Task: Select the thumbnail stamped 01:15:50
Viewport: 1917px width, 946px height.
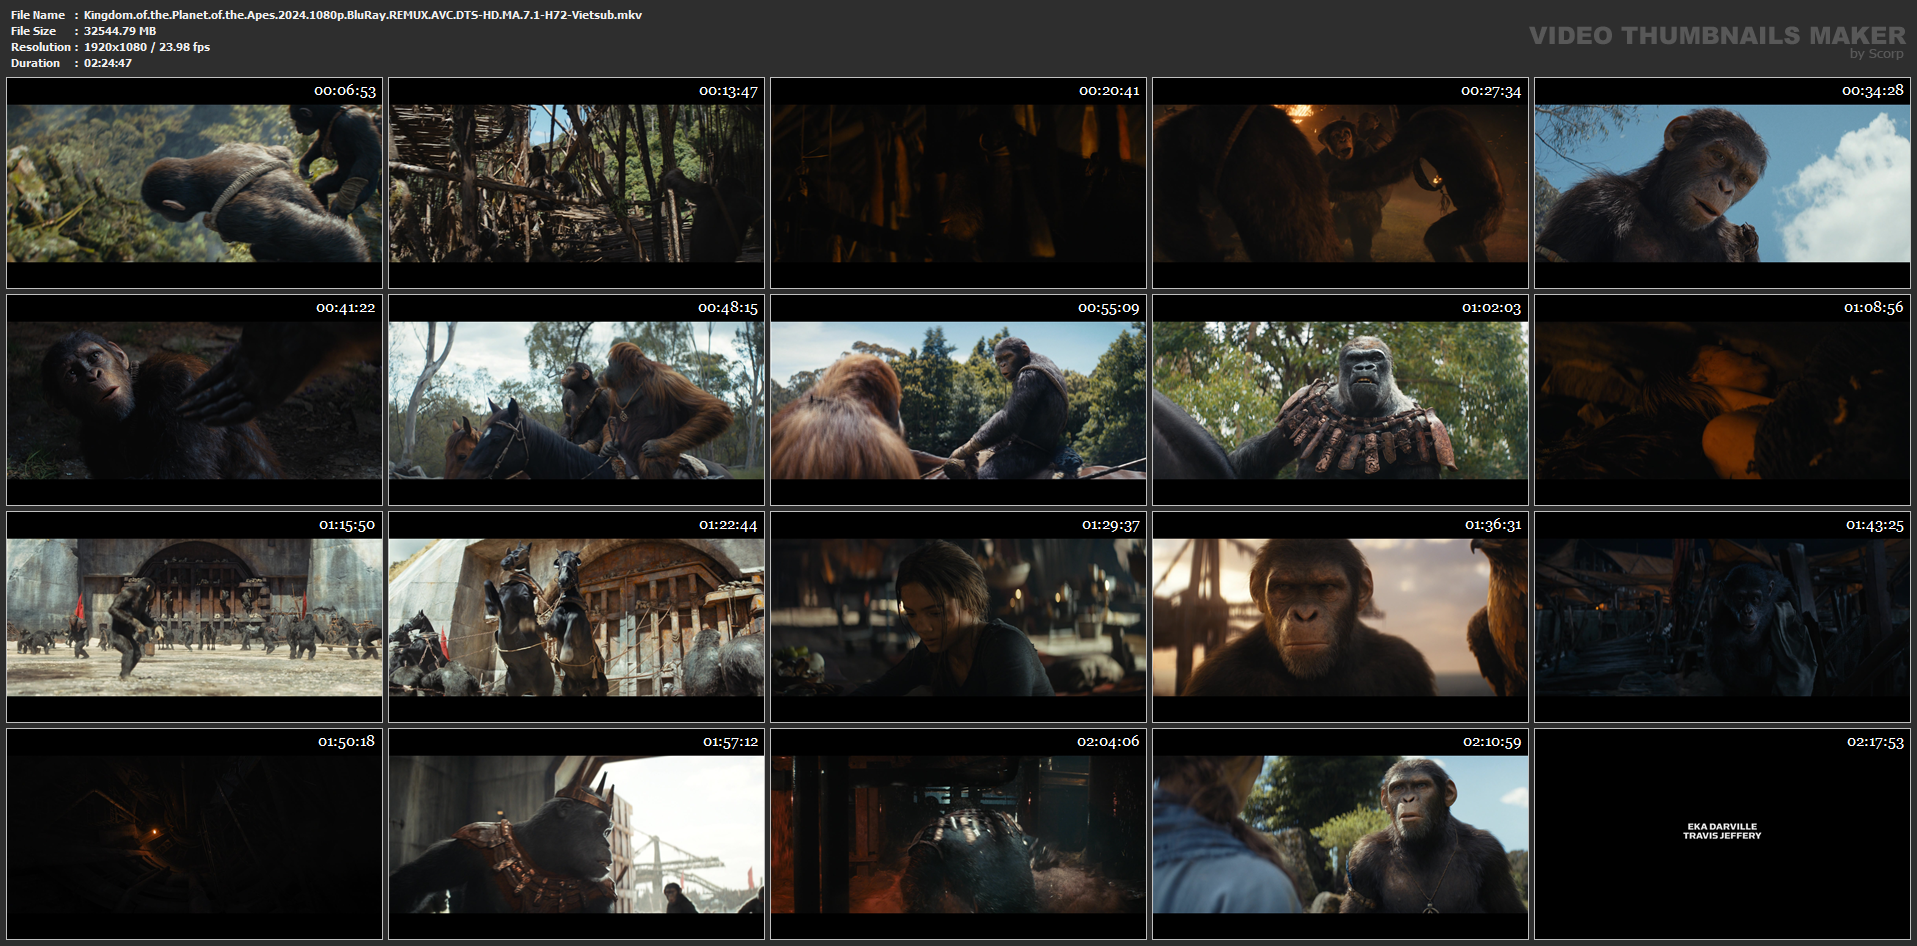Action: click(x=194, y=617)
